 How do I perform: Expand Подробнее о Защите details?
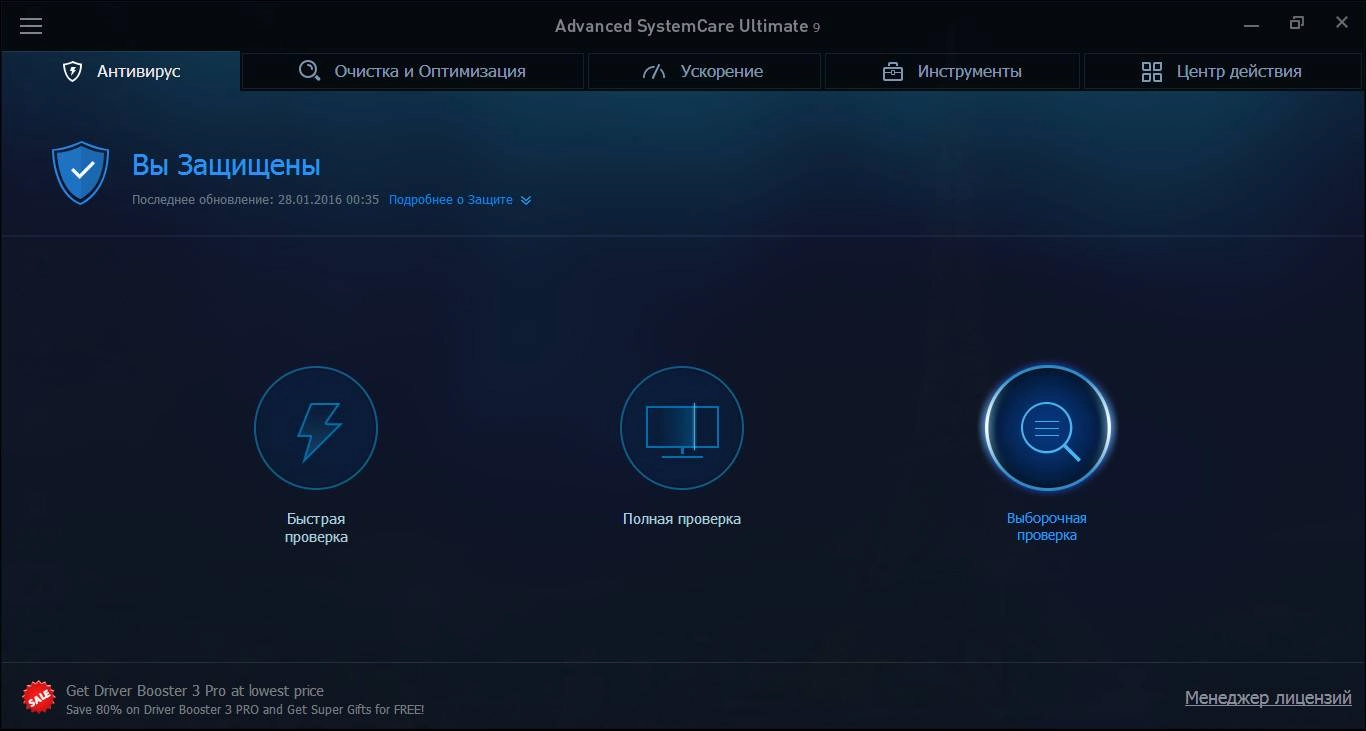pos(460,200)
